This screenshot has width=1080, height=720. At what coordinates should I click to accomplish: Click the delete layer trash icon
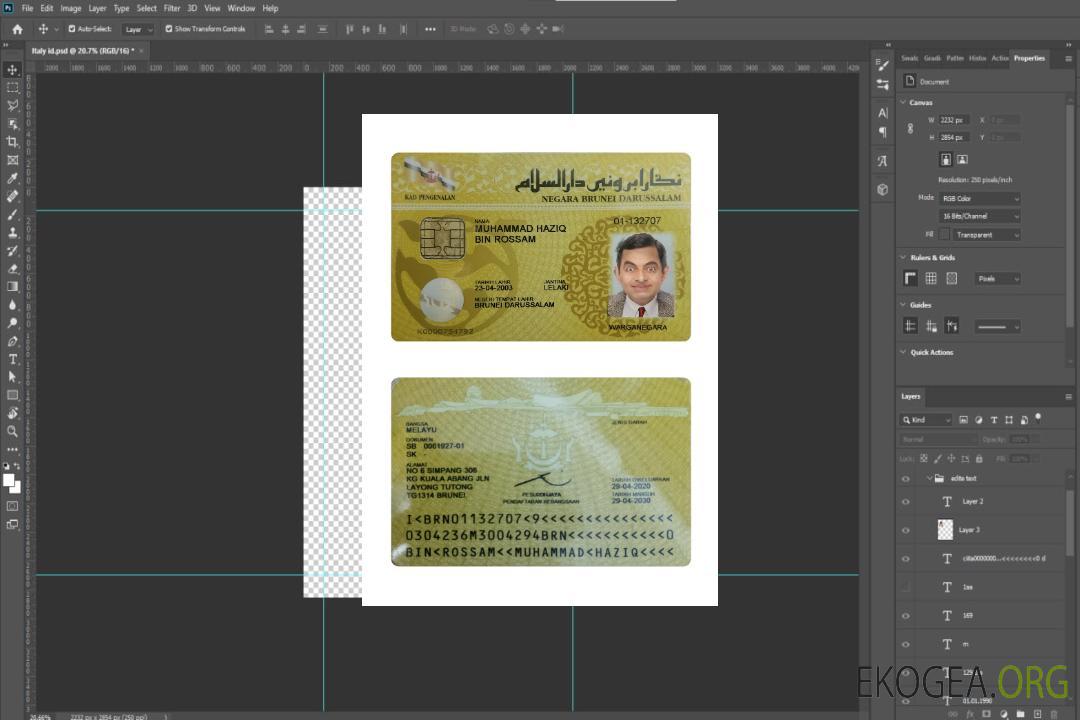point(1054,714)
